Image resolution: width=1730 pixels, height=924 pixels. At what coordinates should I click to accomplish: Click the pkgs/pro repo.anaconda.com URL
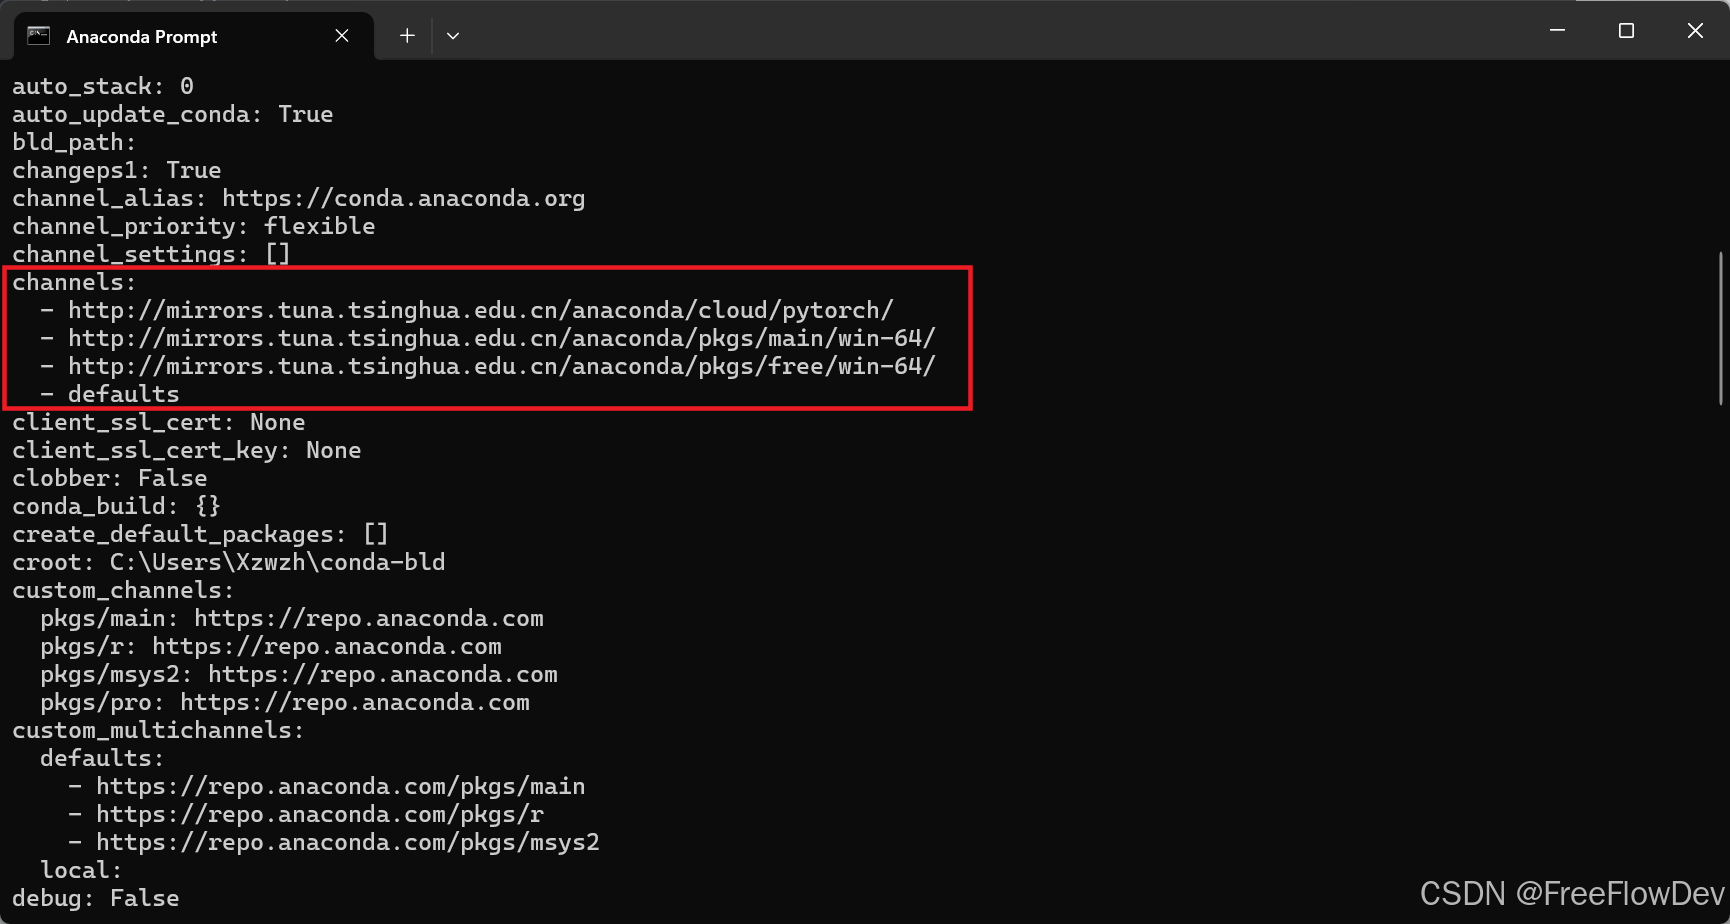355,702
